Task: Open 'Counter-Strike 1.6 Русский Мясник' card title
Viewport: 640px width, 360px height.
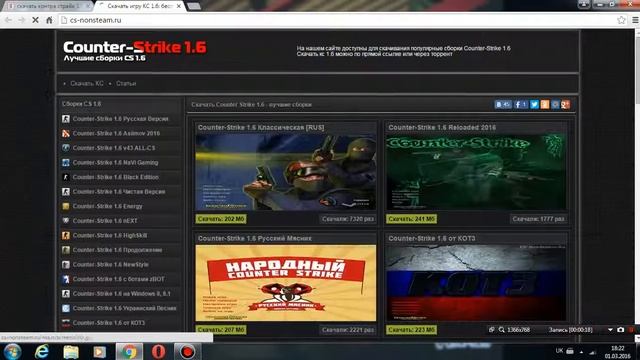Action: (255, 238)
